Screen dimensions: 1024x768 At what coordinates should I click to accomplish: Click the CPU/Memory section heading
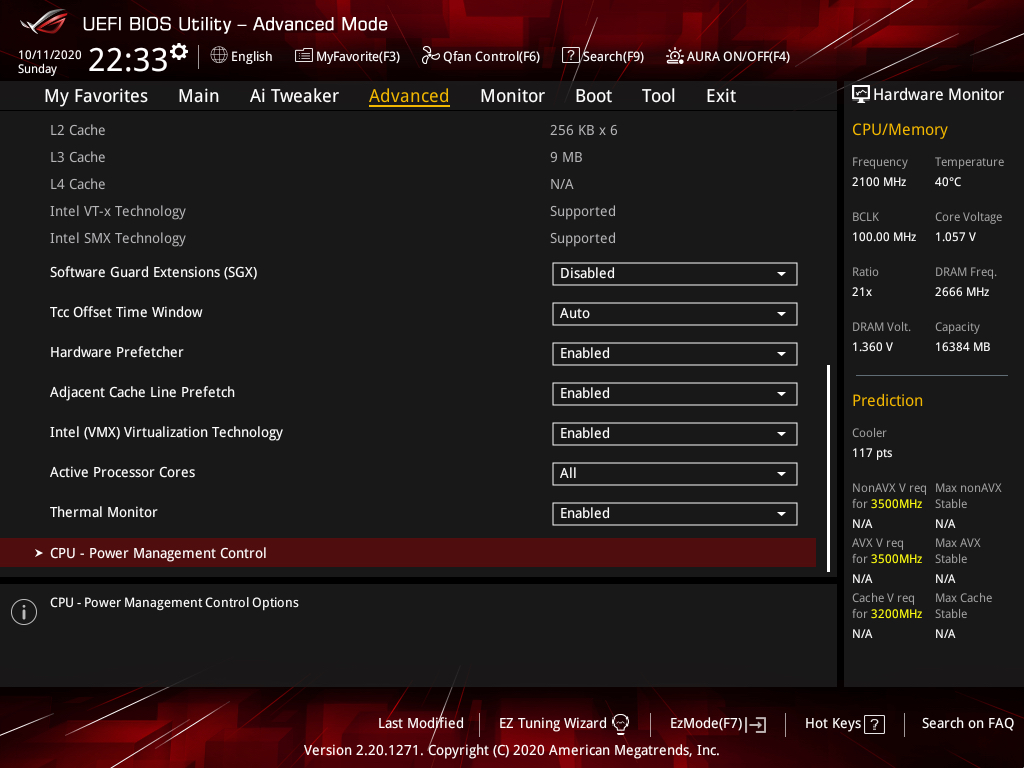coord(899,129)
